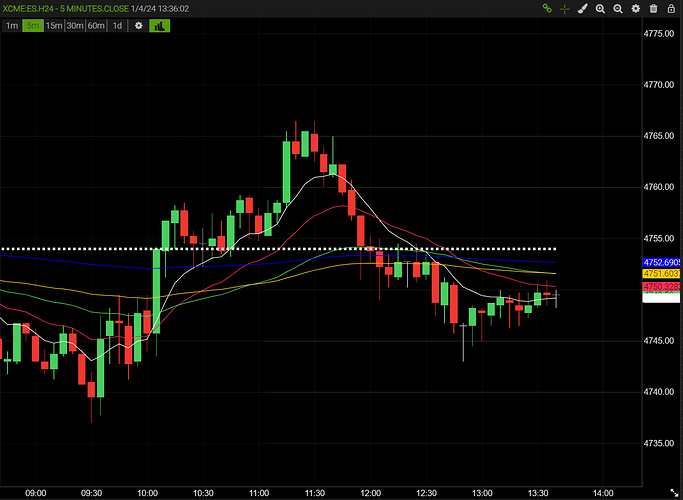Toggle the green link-chart chain icon
683x500 pixels.
click(x=547, y=8)
